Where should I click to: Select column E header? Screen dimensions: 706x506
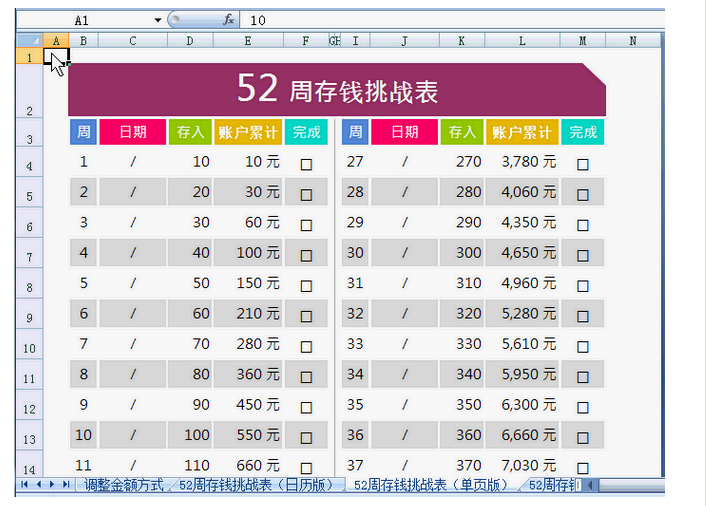[248, 41]
